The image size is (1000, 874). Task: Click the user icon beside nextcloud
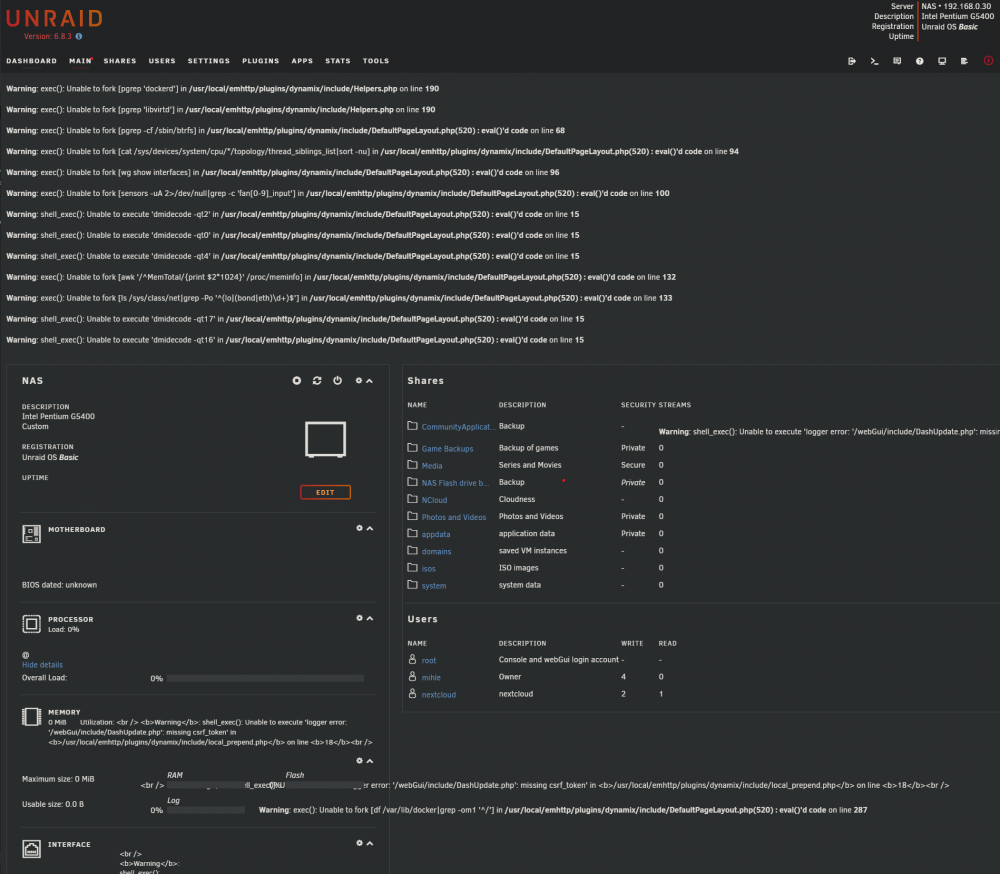[413, 693]
